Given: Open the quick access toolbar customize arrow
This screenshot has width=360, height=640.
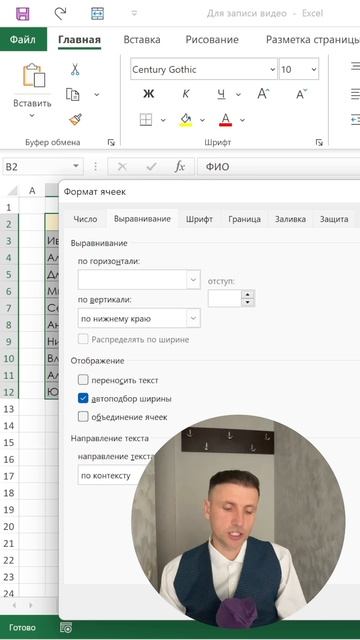Looking at the screenshot, I should point(134,13).
